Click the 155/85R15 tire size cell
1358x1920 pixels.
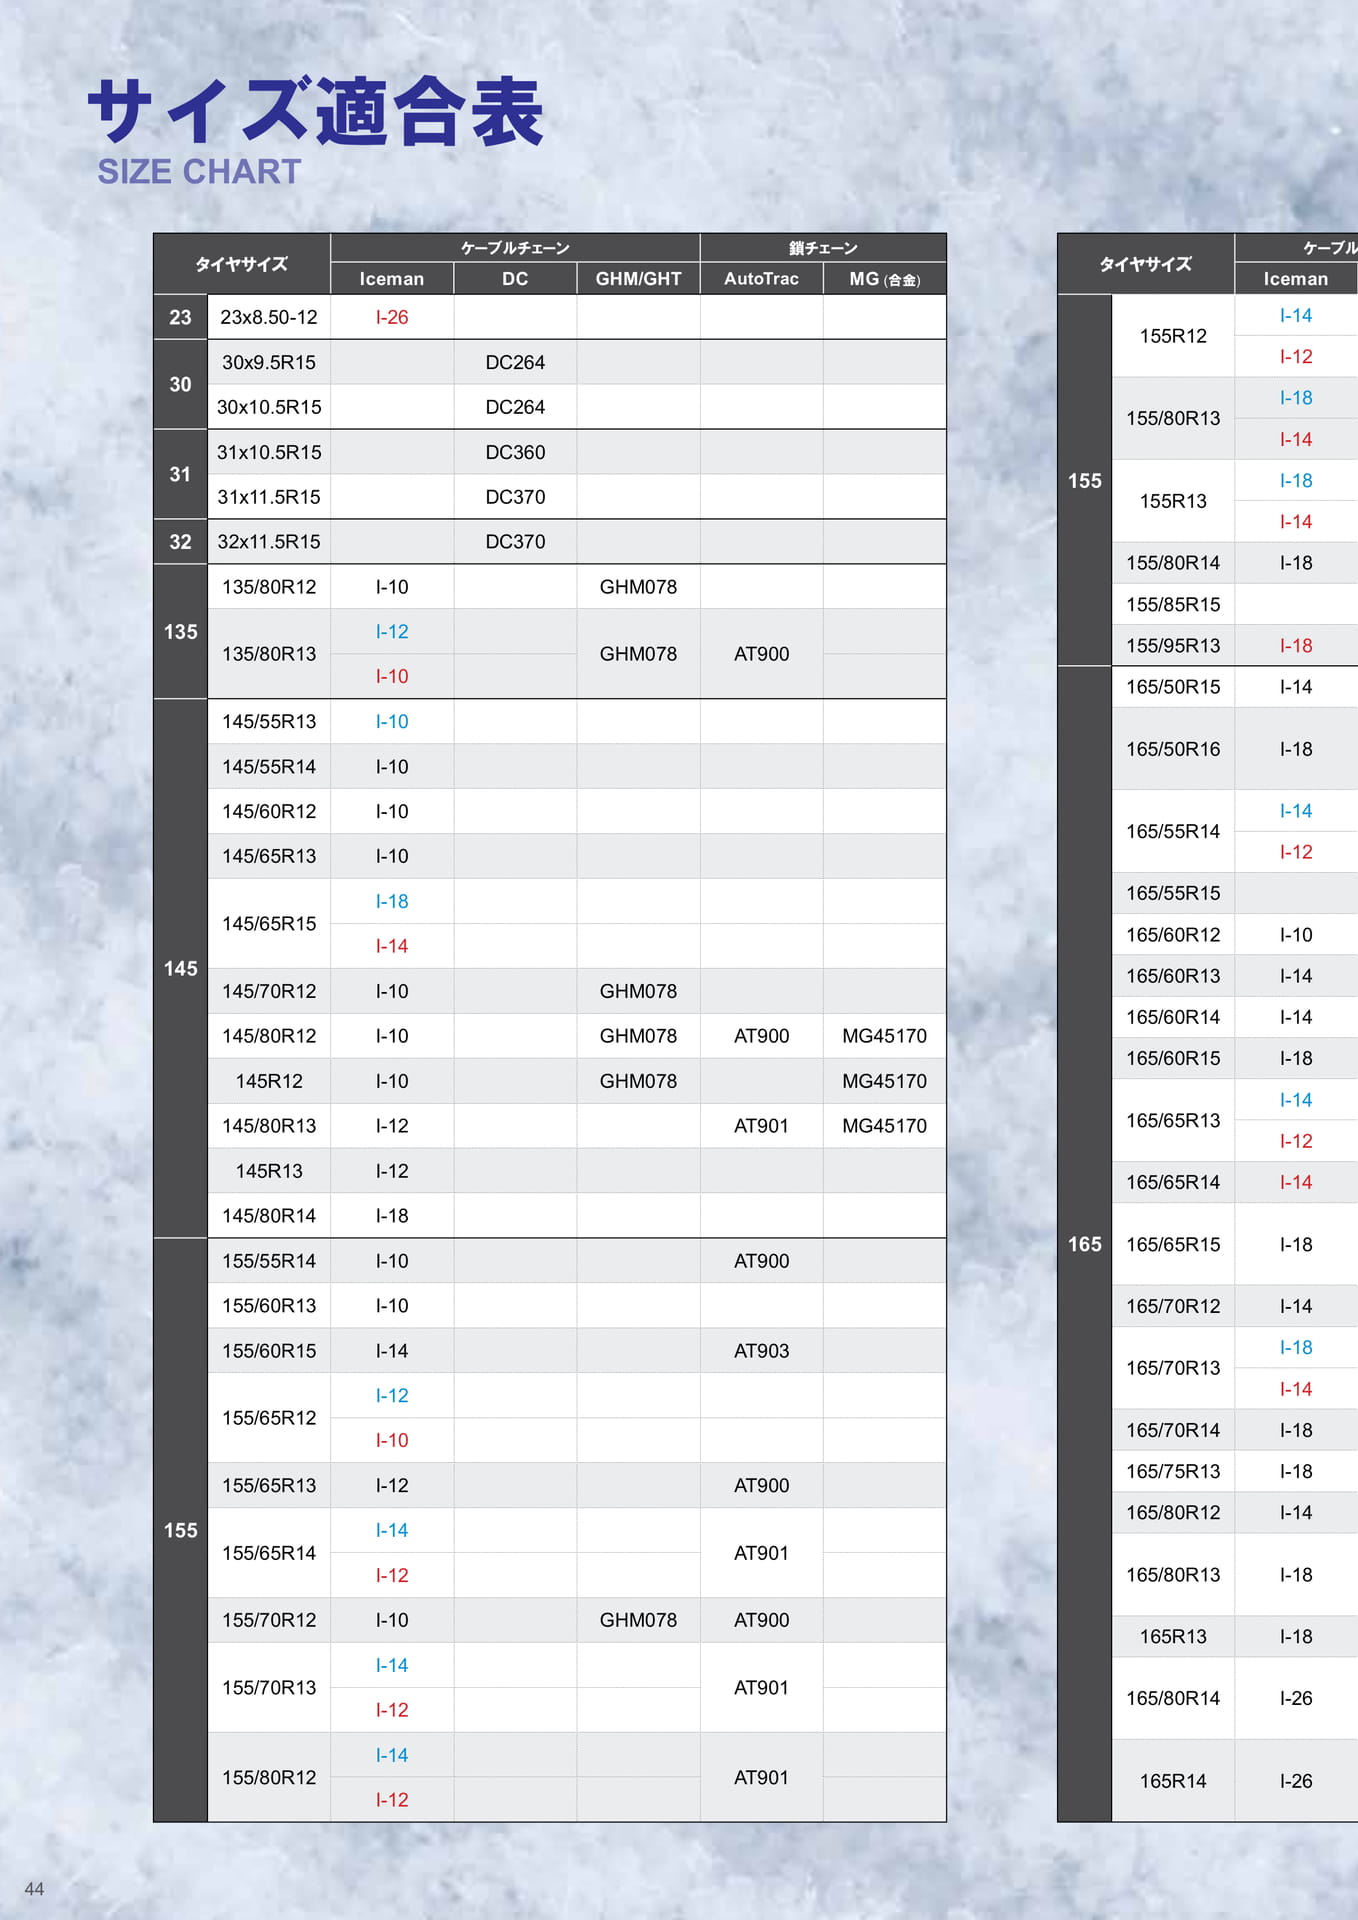(x=1173, y=605)
